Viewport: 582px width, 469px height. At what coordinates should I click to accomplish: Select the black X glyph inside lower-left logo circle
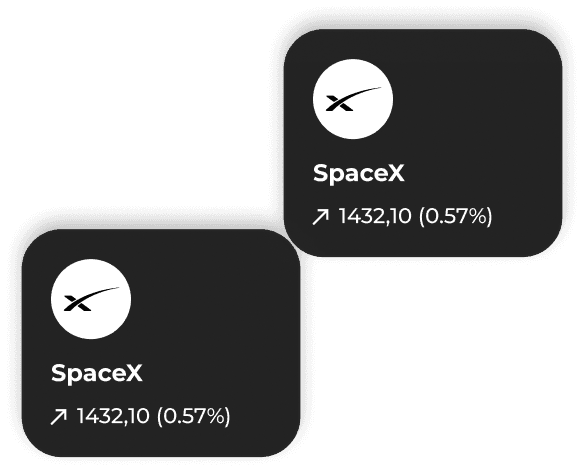(77, 303)
